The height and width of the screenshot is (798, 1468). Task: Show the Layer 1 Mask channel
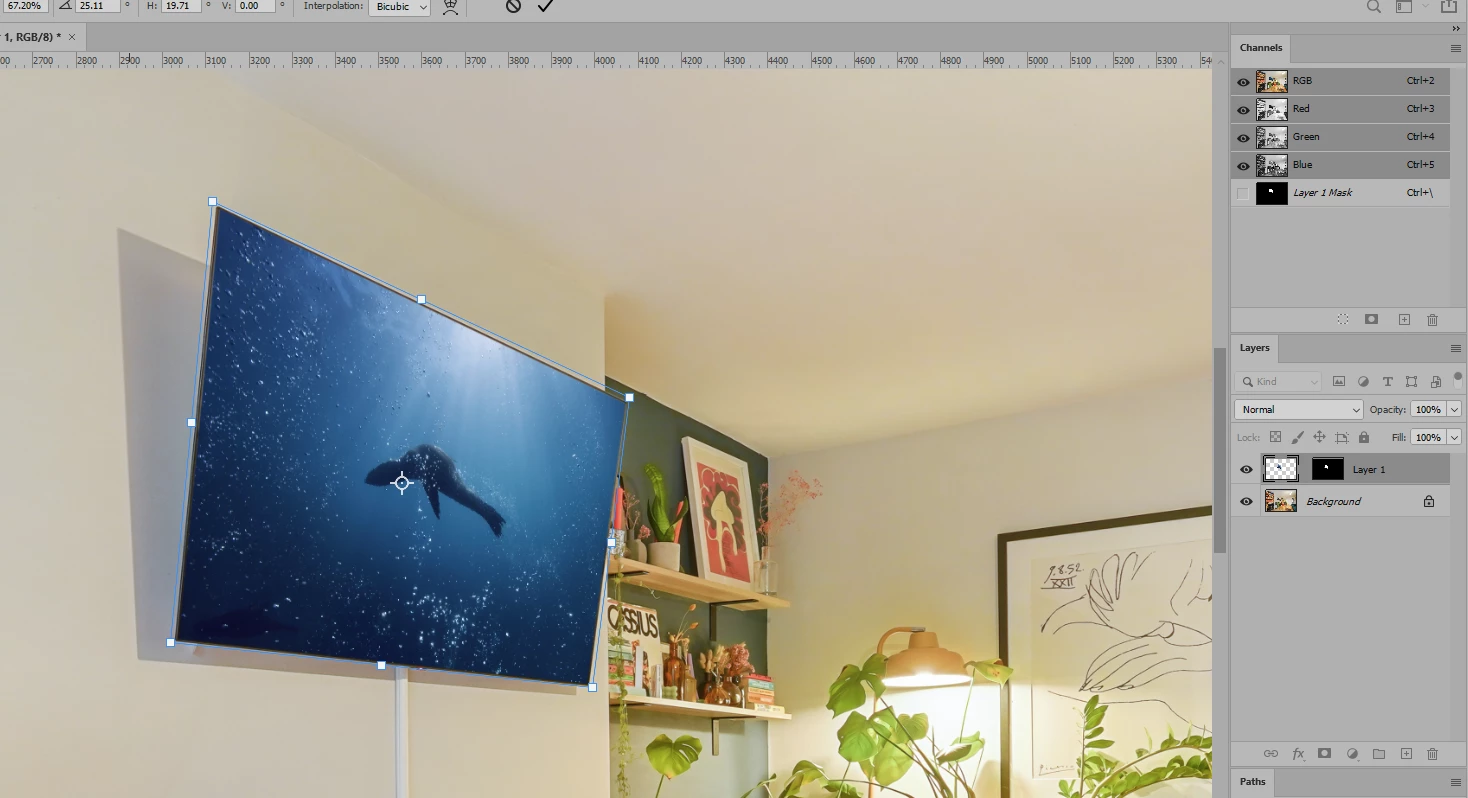coord(1243,193)
